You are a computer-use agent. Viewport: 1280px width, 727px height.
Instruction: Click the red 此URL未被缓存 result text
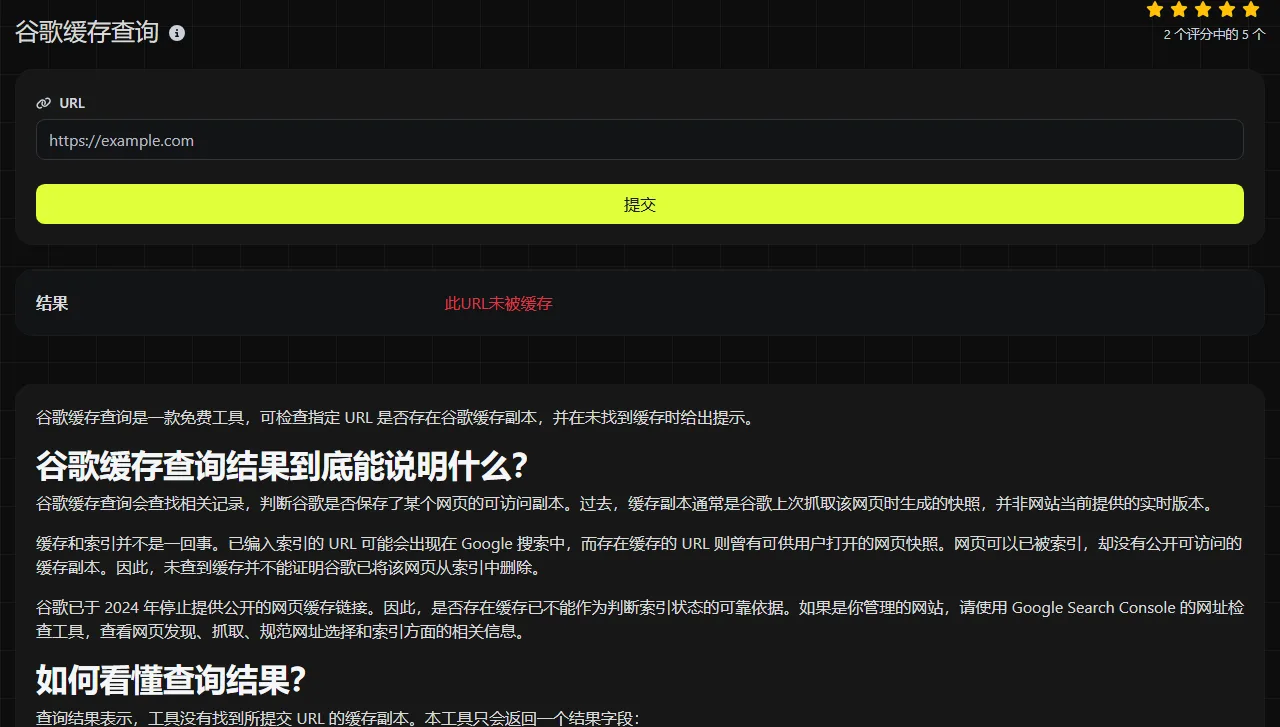pos(498,303)
